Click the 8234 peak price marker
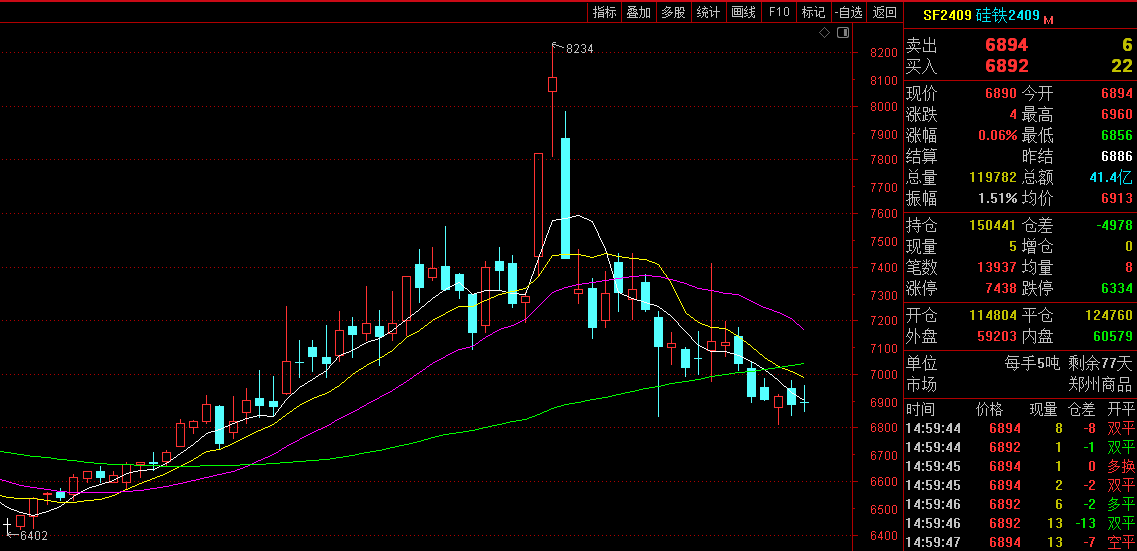The image size is (1137, 551). (579, 48)
